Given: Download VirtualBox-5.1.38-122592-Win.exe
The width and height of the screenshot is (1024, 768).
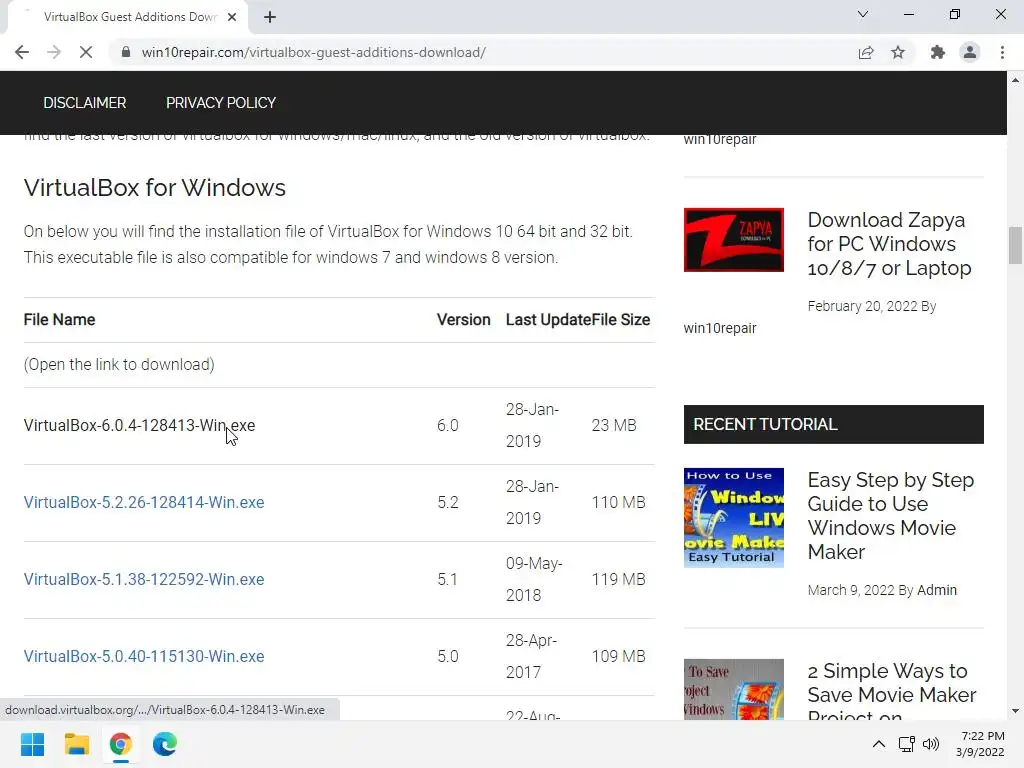Looking at the screenshot, I should (x=144, y=579).
